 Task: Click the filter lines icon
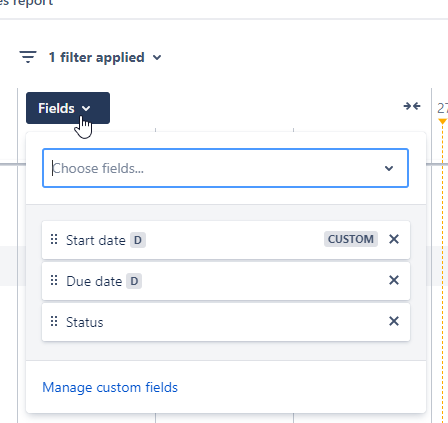[x=28, y=57]
